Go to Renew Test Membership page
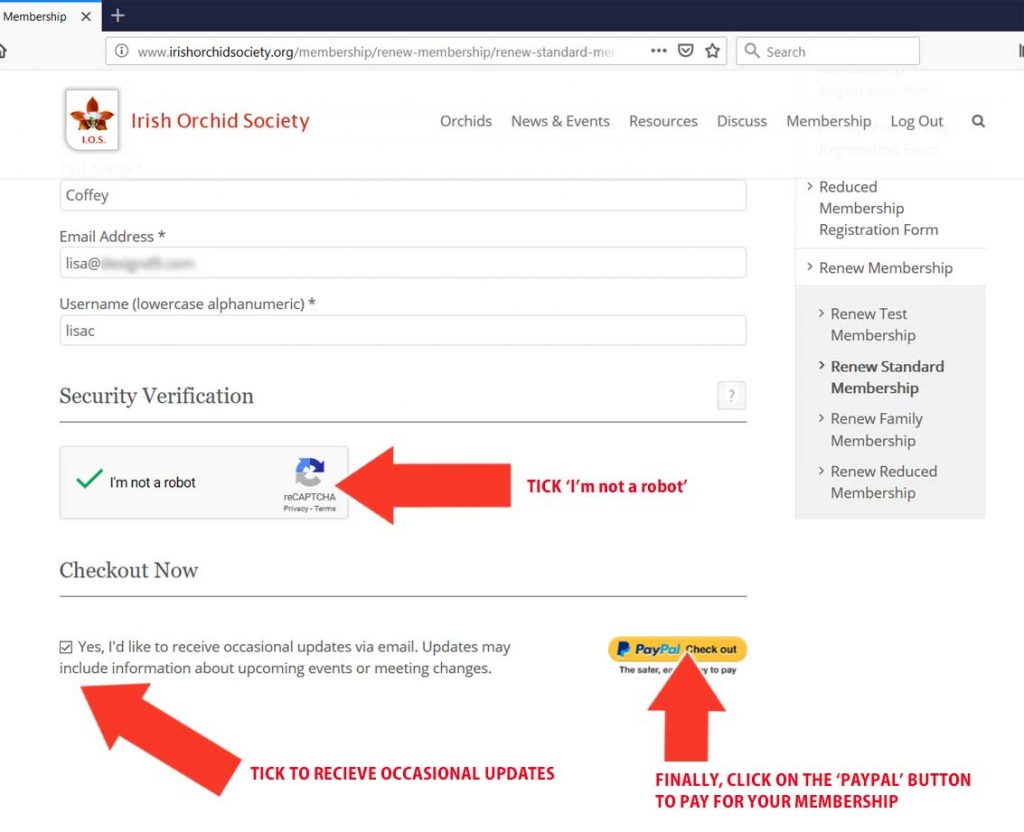Viewport: 1024px width, 832px height. coord(873,324)
